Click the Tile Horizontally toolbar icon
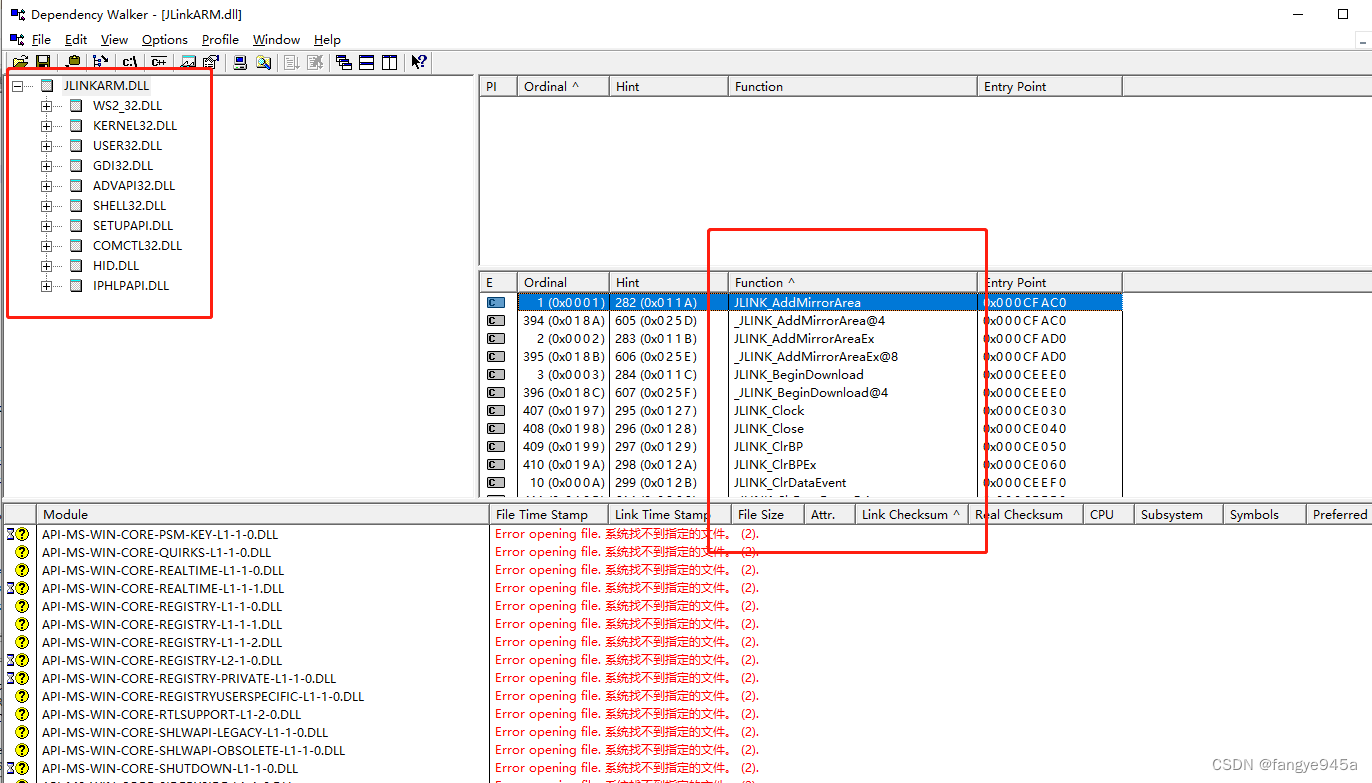 [x=367, y=62]
